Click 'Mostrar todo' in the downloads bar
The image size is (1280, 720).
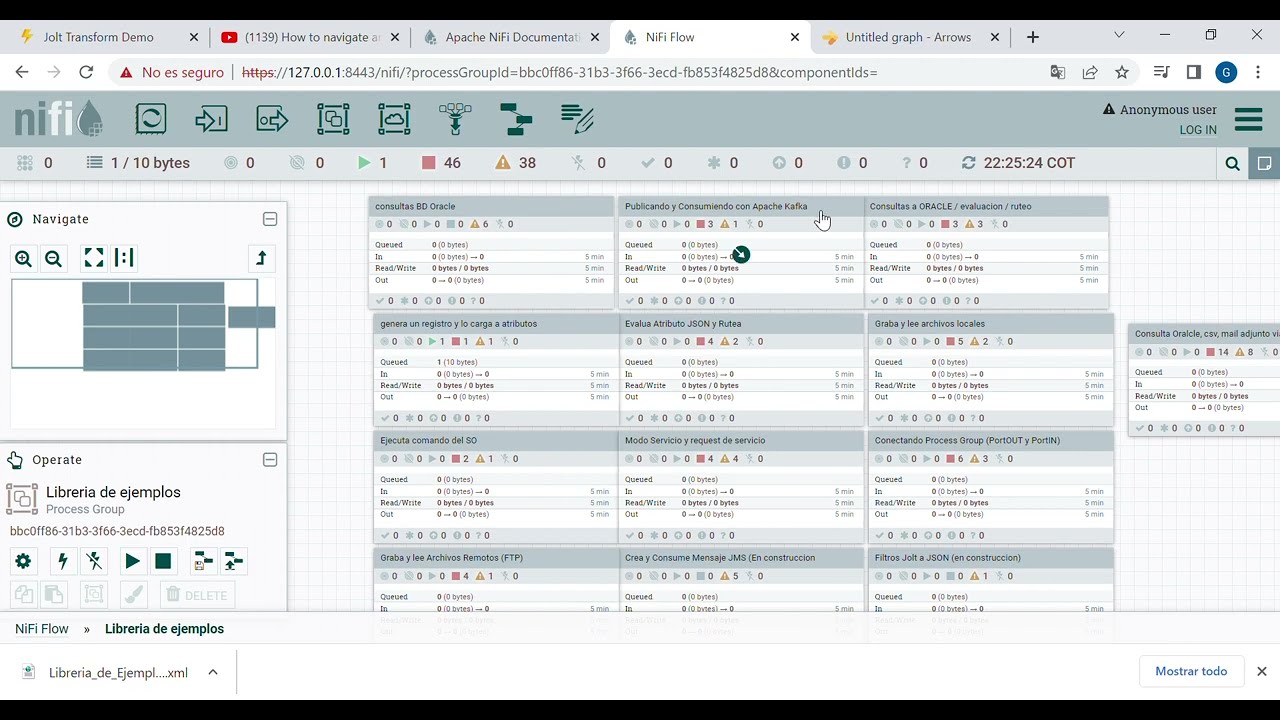click(x=1191, y=671)
